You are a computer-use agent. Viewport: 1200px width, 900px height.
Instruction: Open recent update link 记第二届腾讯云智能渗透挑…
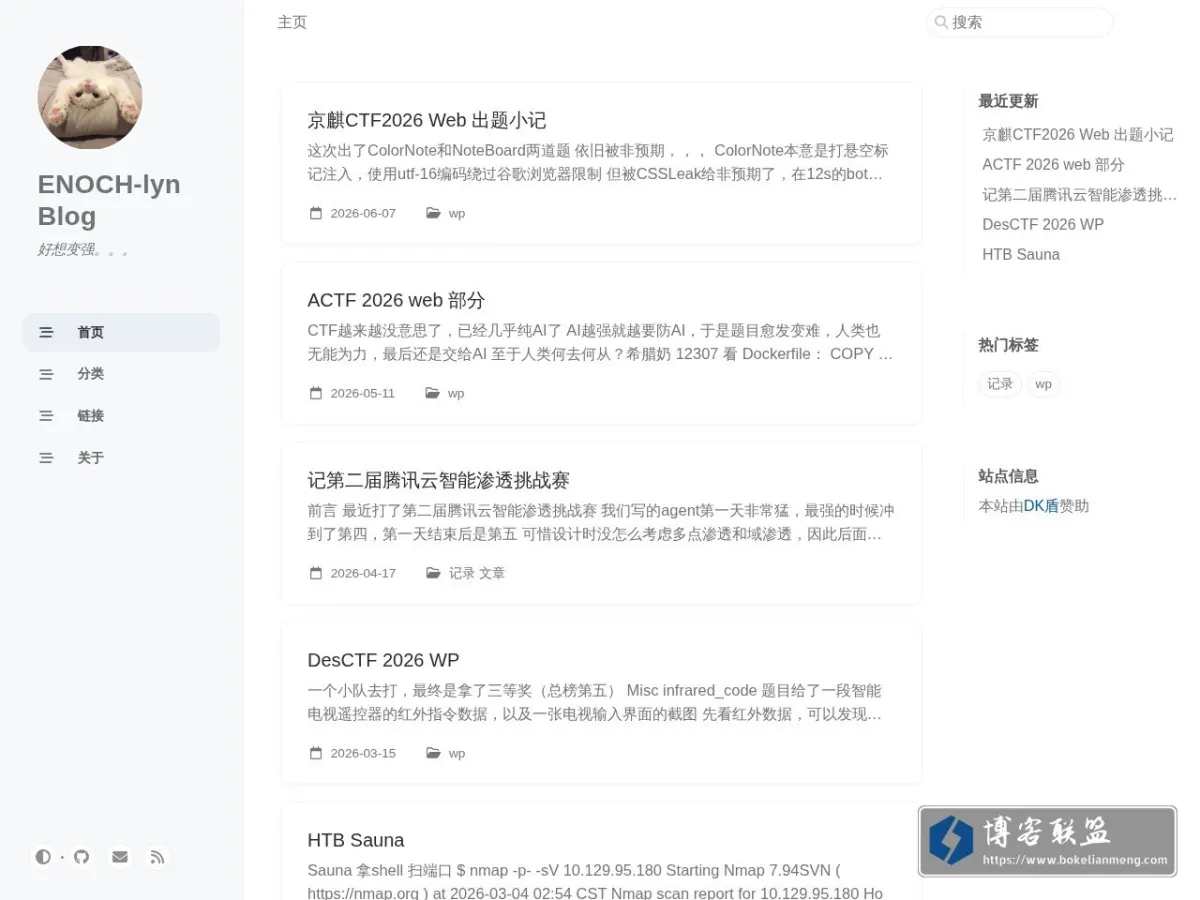point(1079,194)
